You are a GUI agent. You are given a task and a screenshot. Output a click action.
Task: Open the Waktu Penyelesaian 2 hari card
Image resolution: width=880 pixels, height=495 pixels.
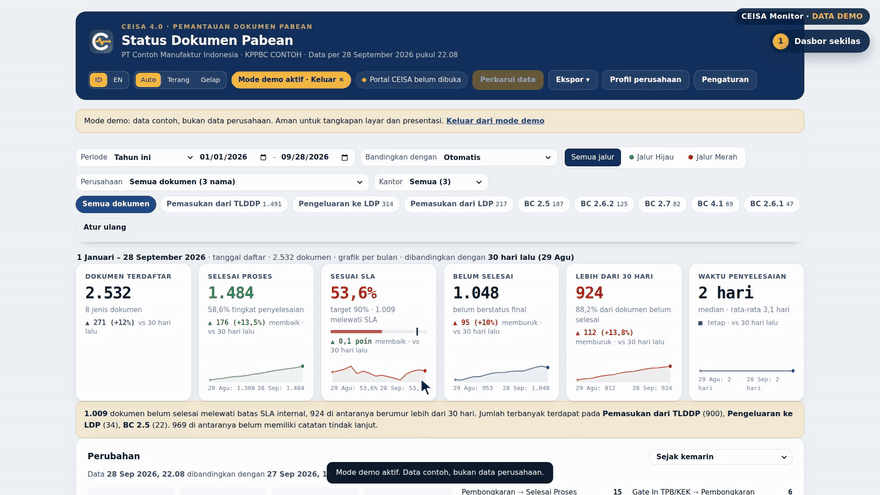tap(746, 332)
